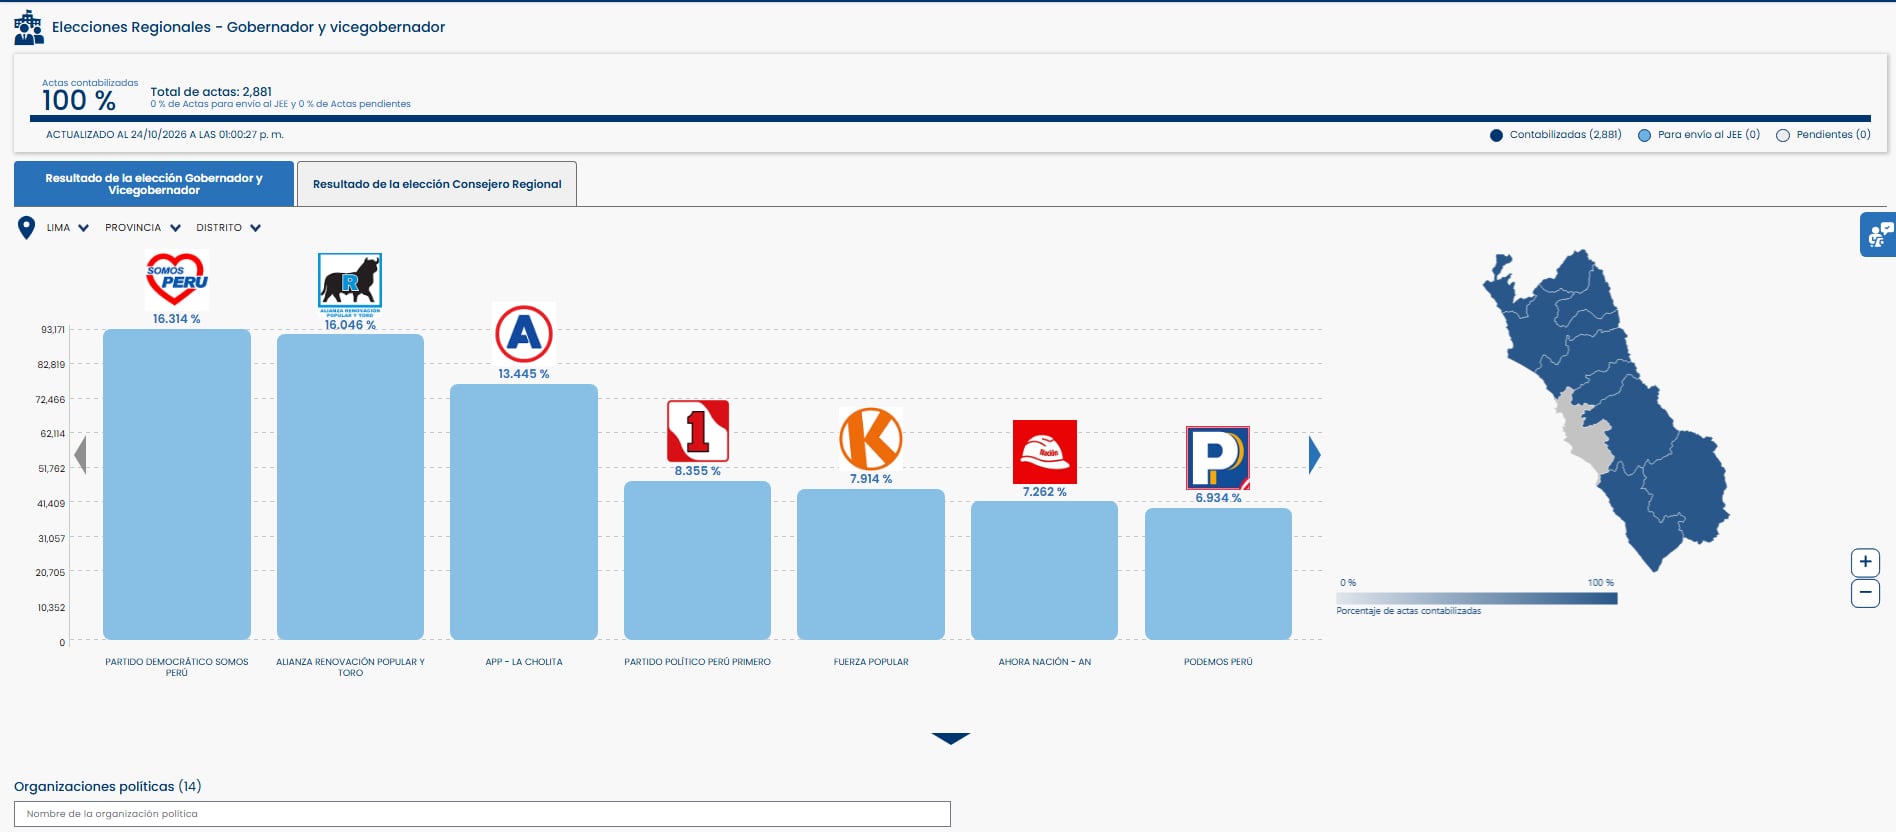Click the Fuerza Popular results bar
Image resolution: width=1896 pixels, height=832 pixels.
(x=871, y=564)
